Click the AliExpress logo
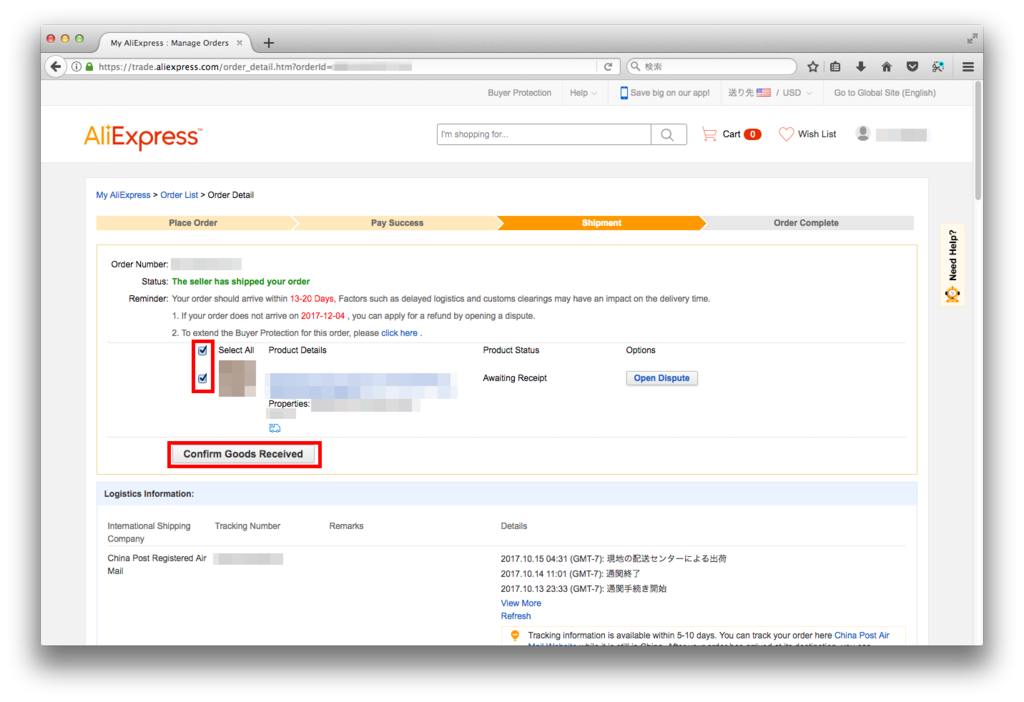Image resolution: width=1024 pixels, height=702 pixels. pos(143,137)
